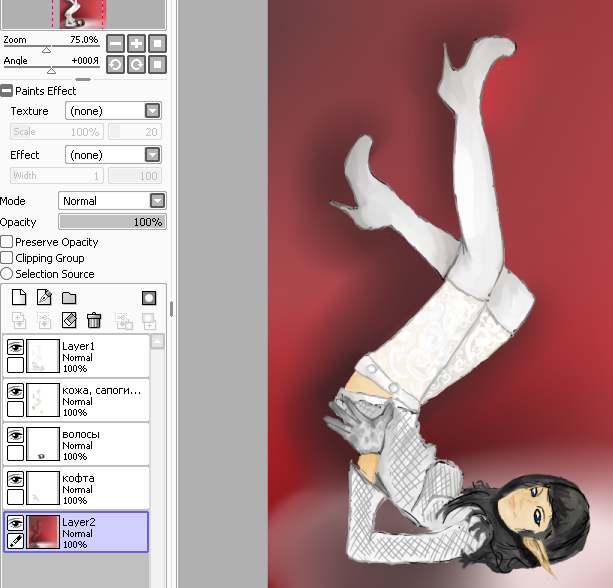Open the blending Mode dropdown
Viewport: 613px width, 588px height.
click(157, 201)
